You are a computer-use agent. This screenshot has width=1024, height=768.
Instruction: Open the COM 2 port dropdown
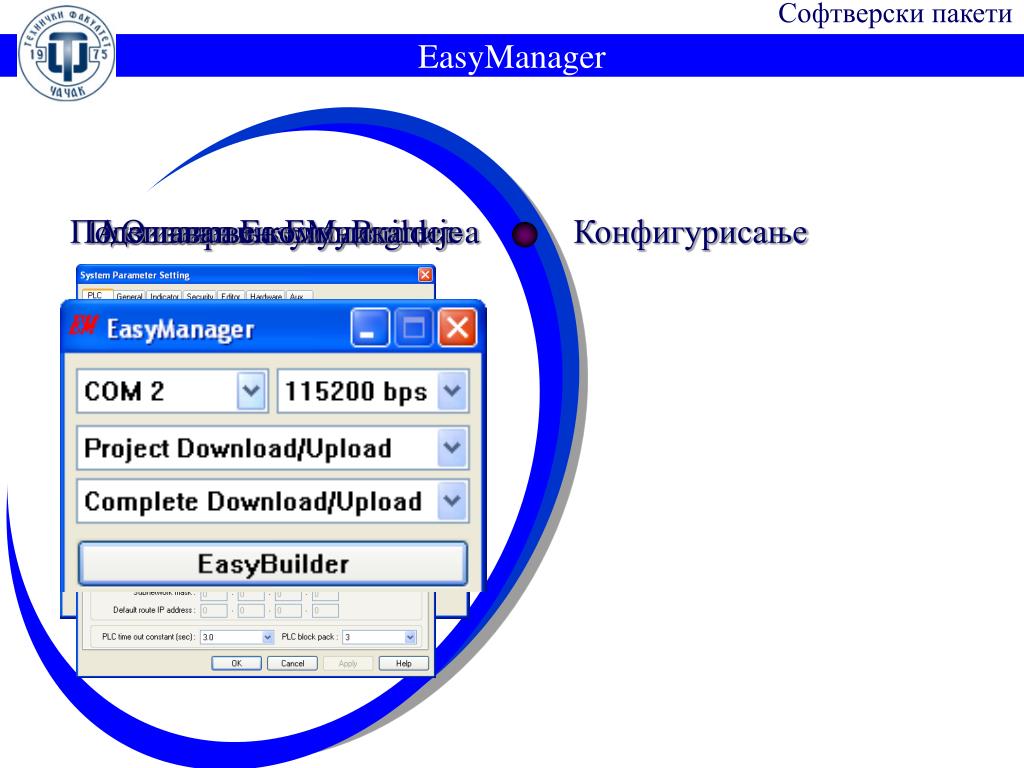pyautogui.click(x=251, y=391)
